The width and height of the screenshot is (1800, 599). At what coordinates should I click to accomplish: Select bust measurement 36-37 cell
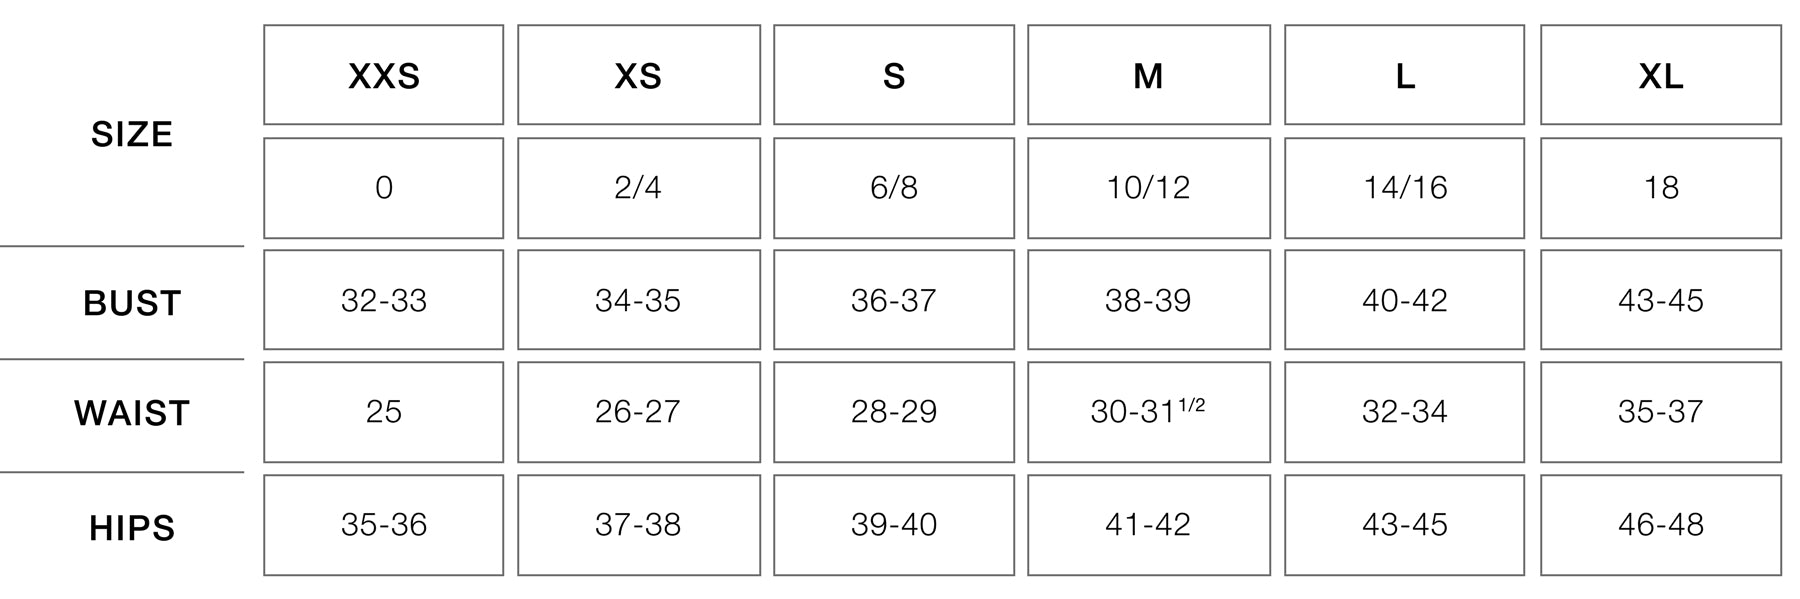coord(893,300)
